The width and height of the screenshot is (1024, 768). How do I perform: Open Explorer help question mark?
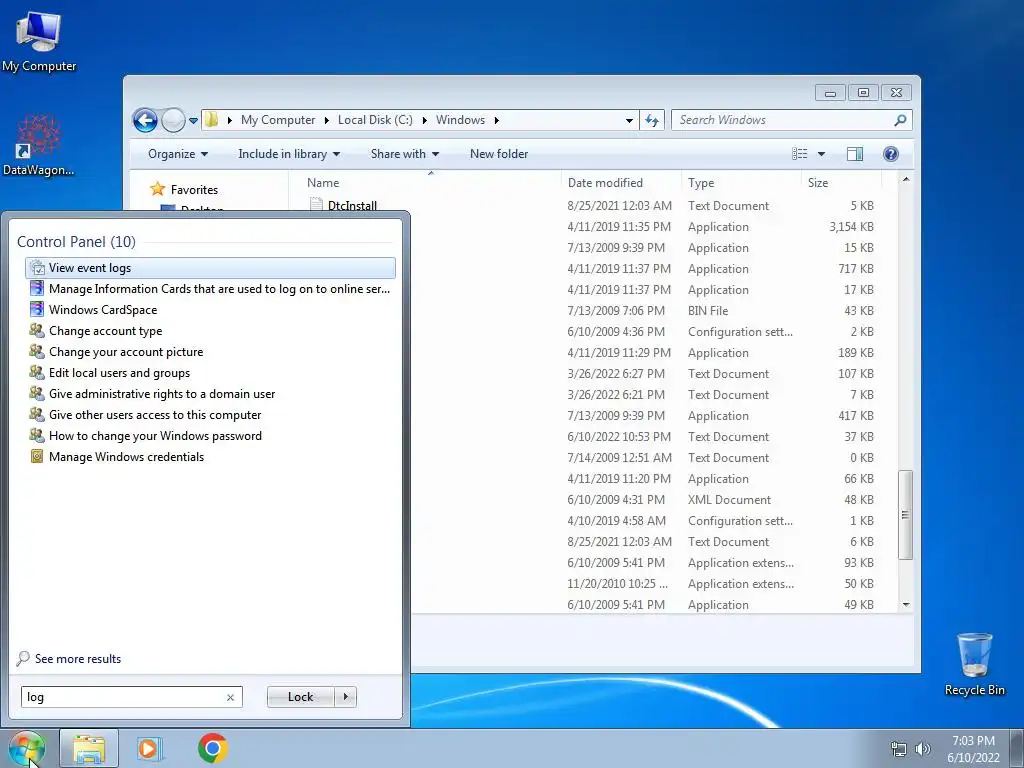click(x=891, y=154)
